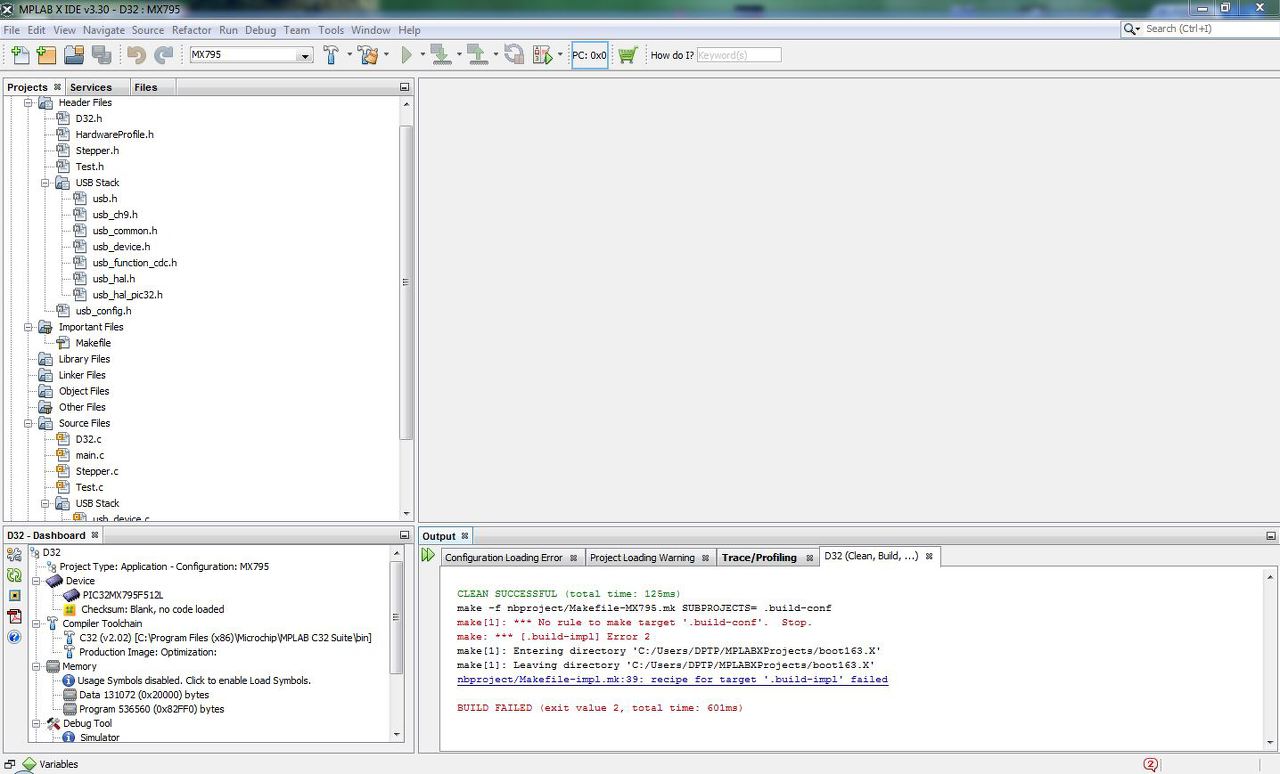
Task: Click Read Device Memory upload icon
Action: point(477,55)
